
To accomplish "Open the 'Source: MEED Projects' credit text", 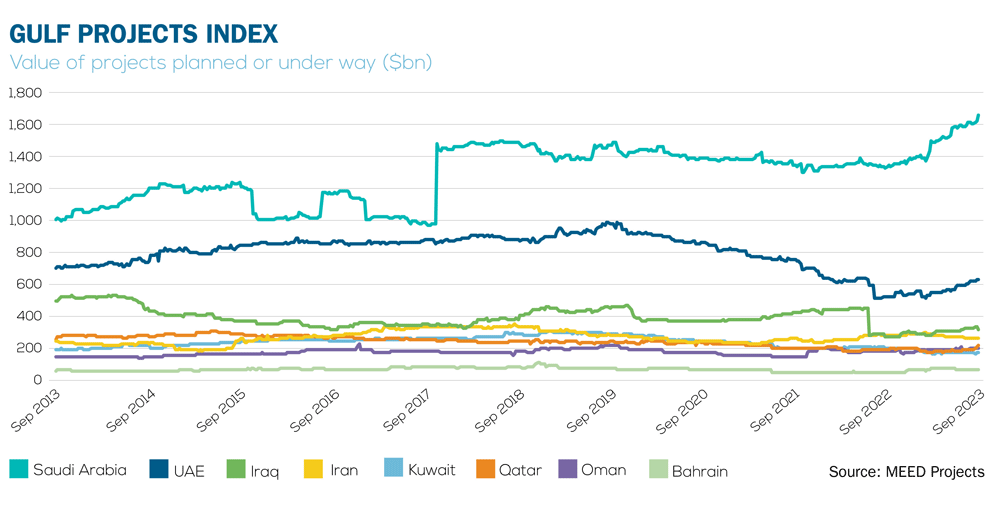I will [x=906, y=471].
